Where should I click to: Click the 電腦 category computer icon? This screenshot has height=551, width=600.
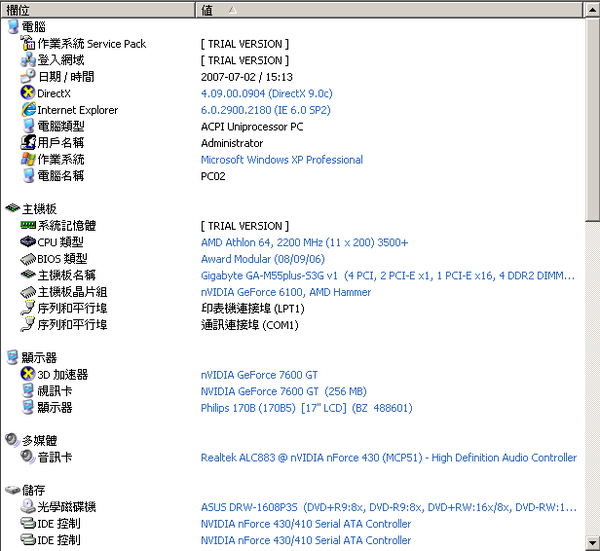pos(13,26)
